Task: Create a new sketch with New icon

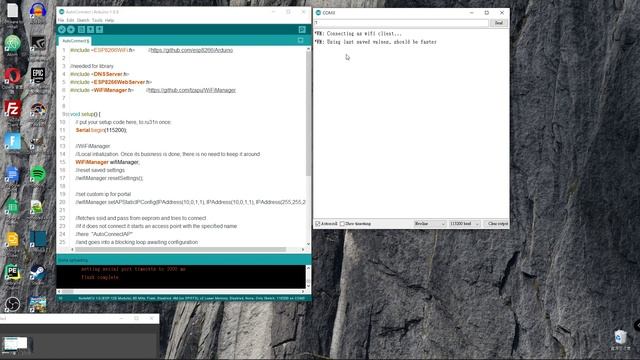Action: [81, 29]
